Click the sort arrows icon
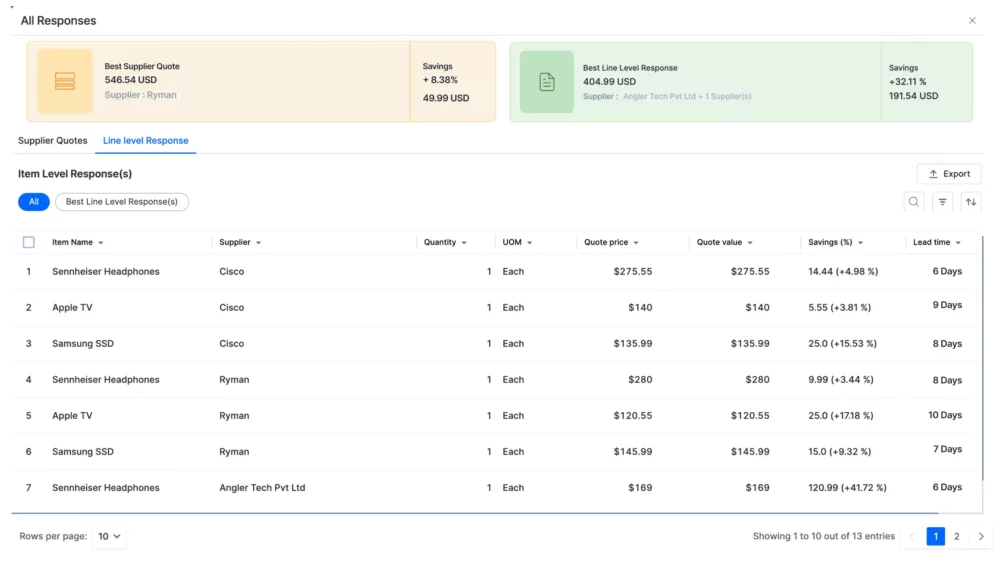 coord(970,202)
